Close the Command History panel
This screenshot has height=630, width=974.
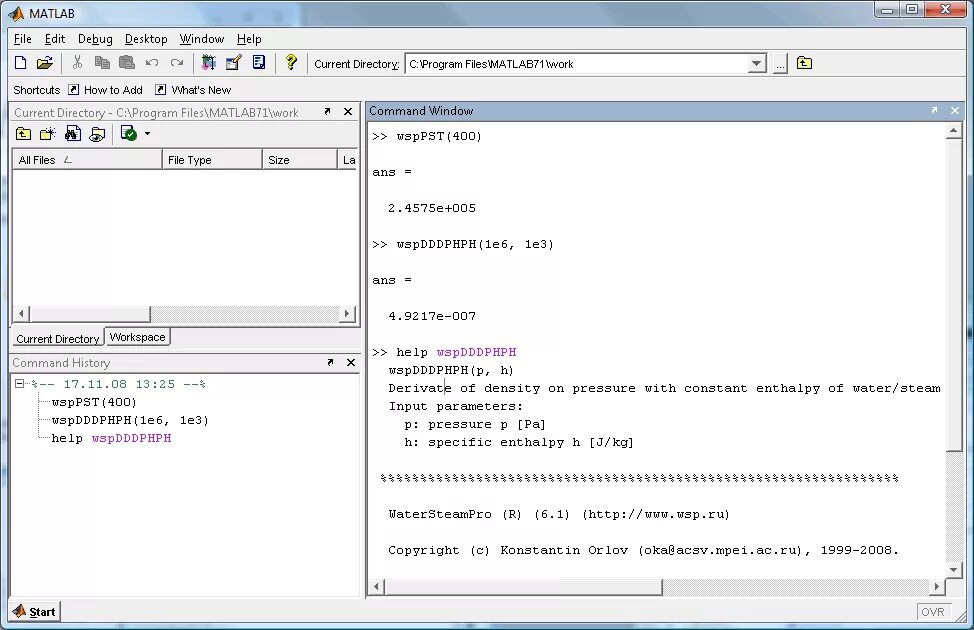point(351,362)
